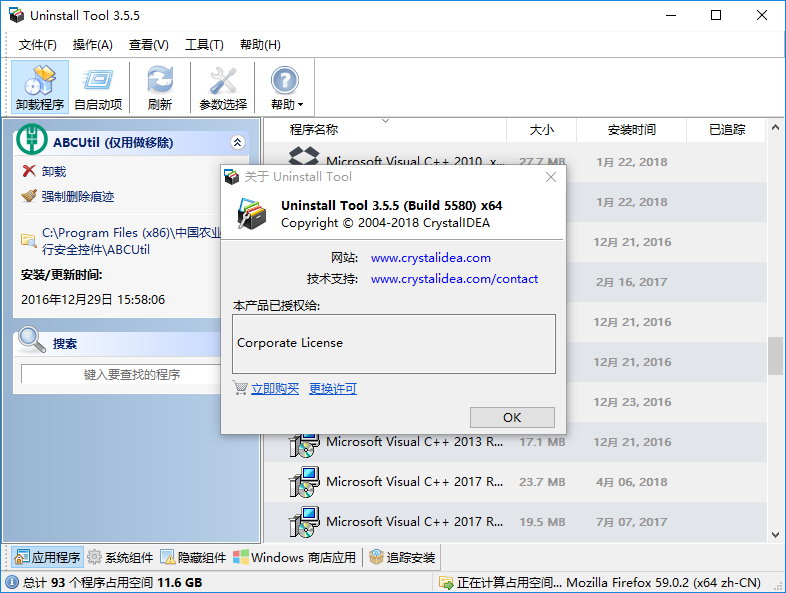Switch to the 应用程序 tab

(x=48, y=557)
